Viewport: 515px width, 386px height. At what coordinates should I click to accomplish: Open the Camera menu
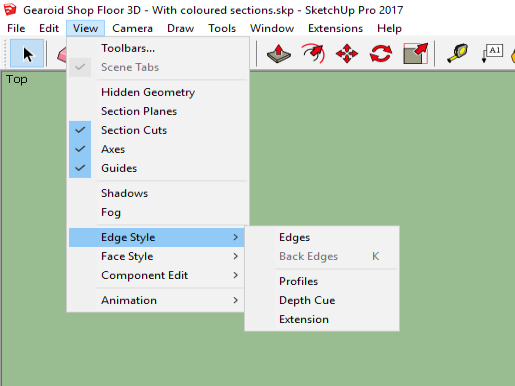(132, 28)
